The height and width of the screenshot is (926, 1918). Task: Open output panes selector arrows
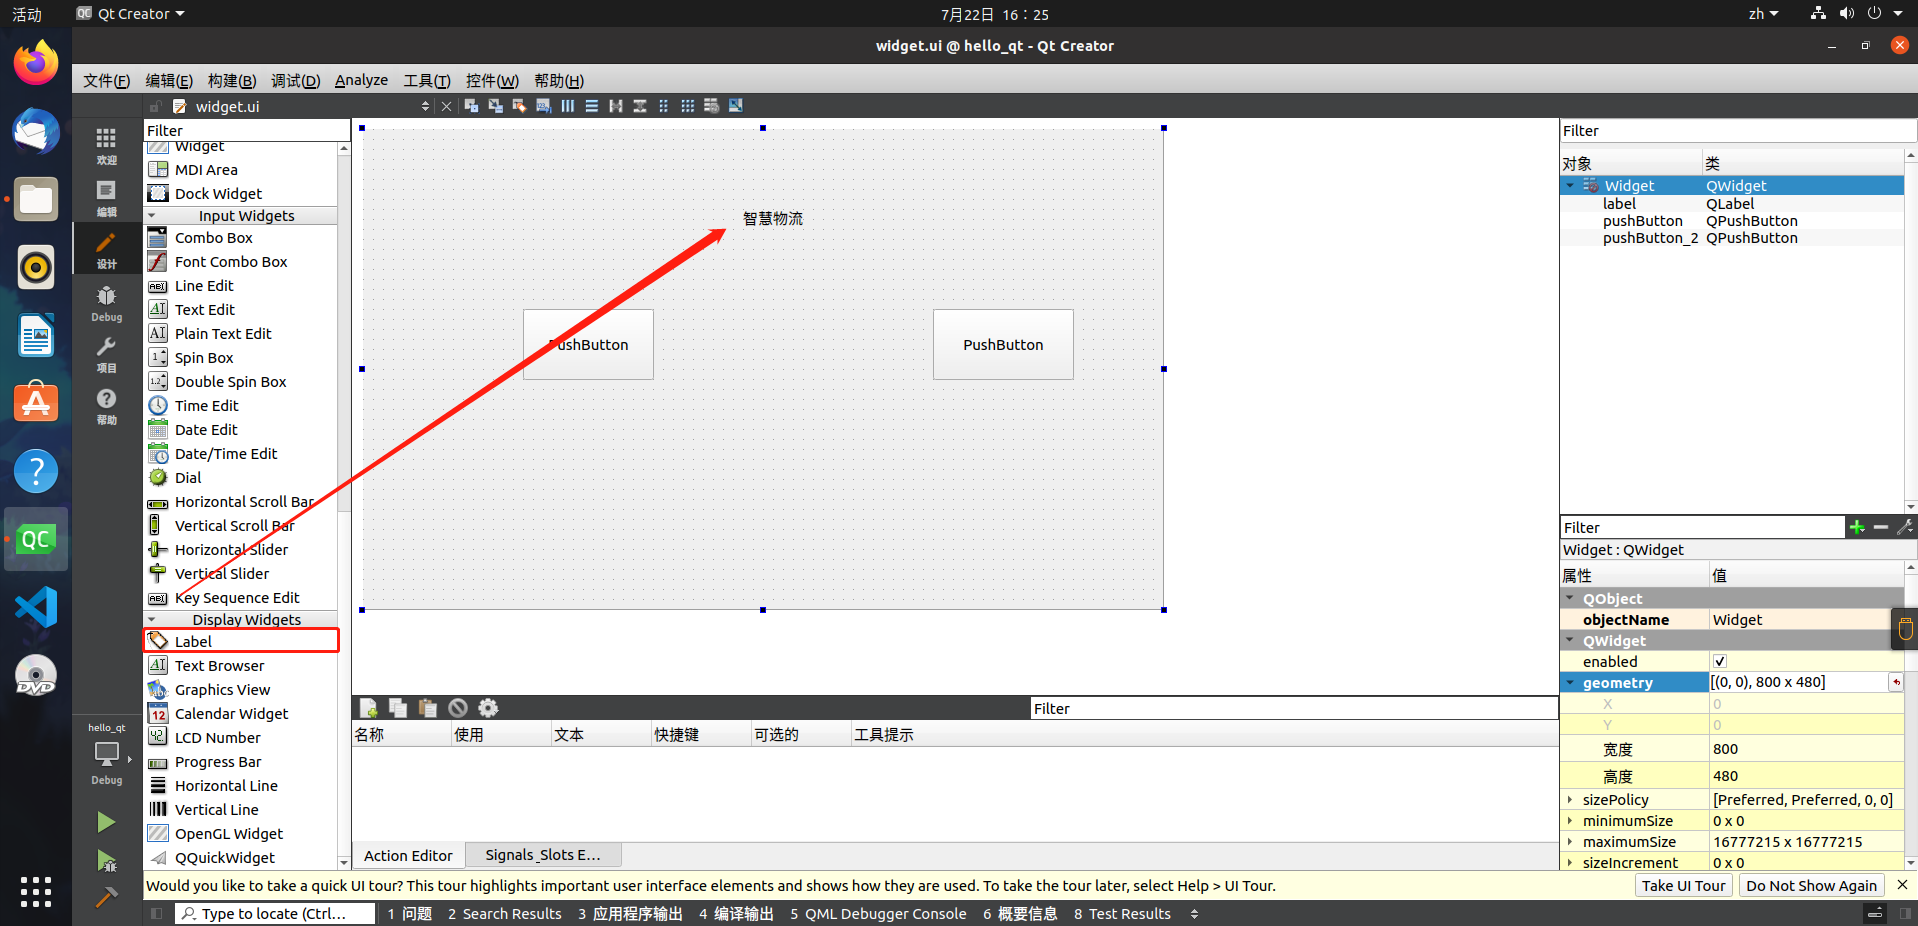point(1194,914)
